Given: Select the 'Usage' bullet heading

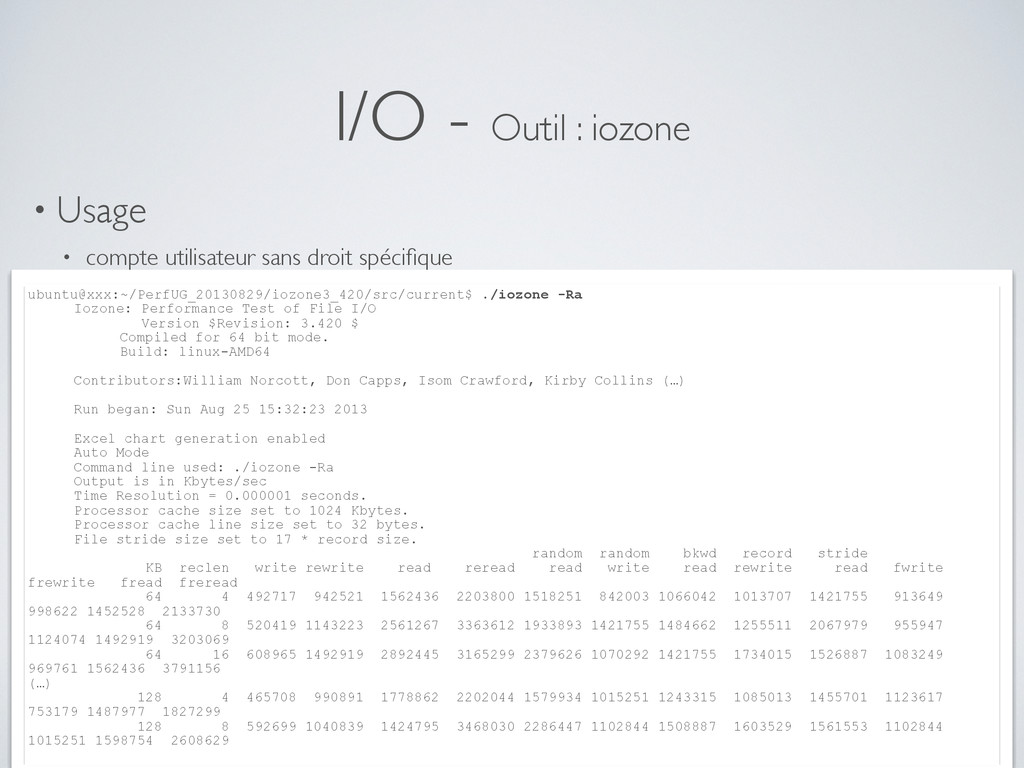Looking at the screenshot, I should [x=101, y=211].
